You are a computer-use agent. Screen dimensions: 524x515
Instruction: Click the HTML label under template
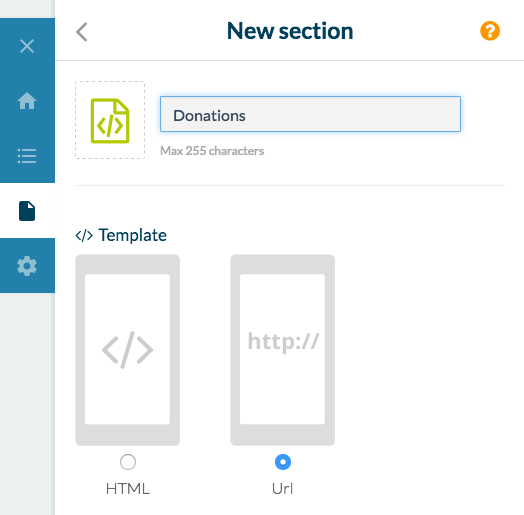128,489
